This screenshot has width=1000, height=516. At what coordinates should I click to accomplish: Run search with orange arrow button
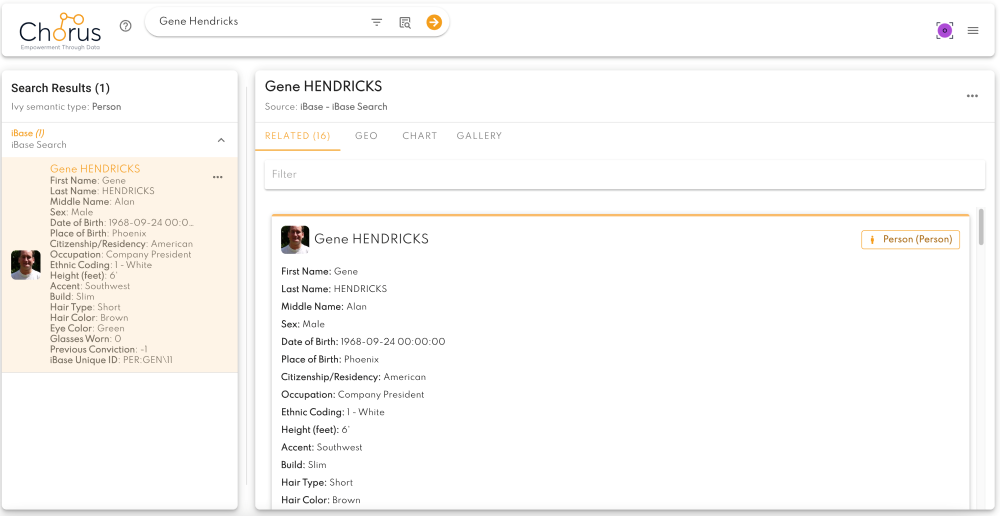tap(434, 22)
